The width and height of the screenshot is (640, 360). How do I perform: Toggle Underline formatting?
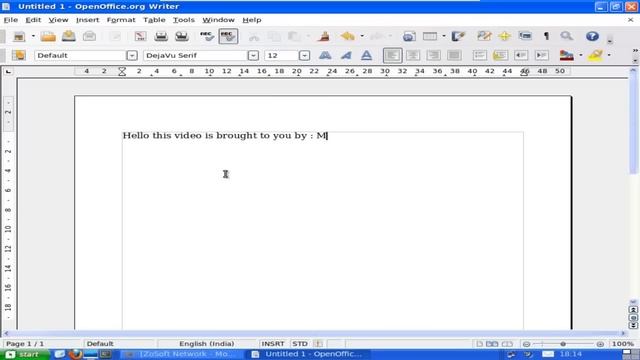pos(367,56)
